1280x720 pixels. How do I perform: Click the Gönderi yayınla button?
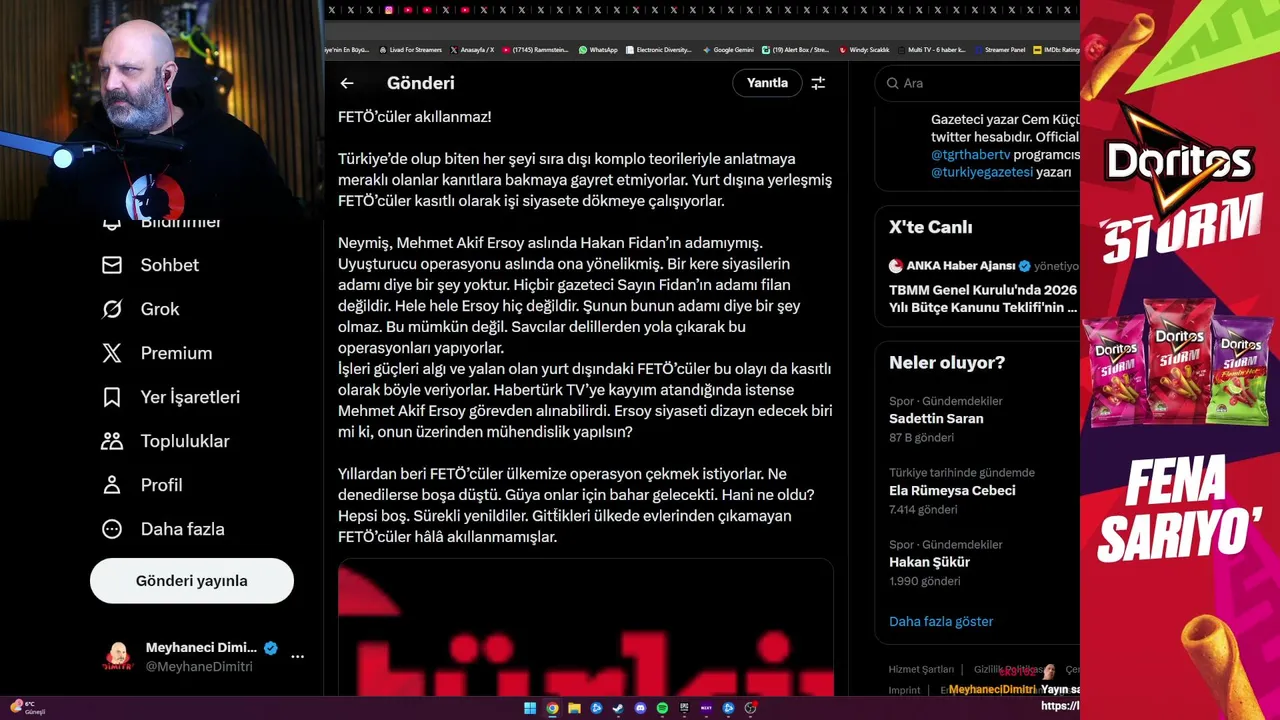point(192,581)
